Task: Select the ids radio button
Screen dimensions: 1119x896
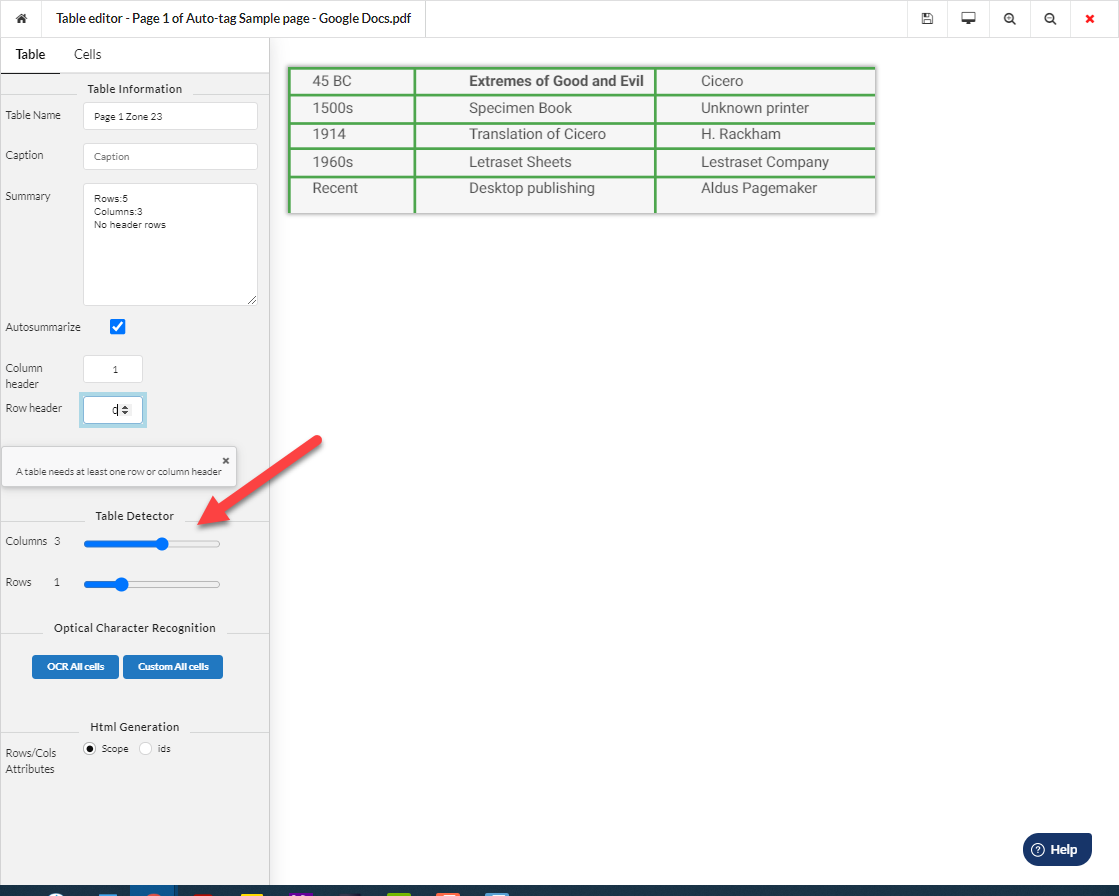Action: (145, 748)
